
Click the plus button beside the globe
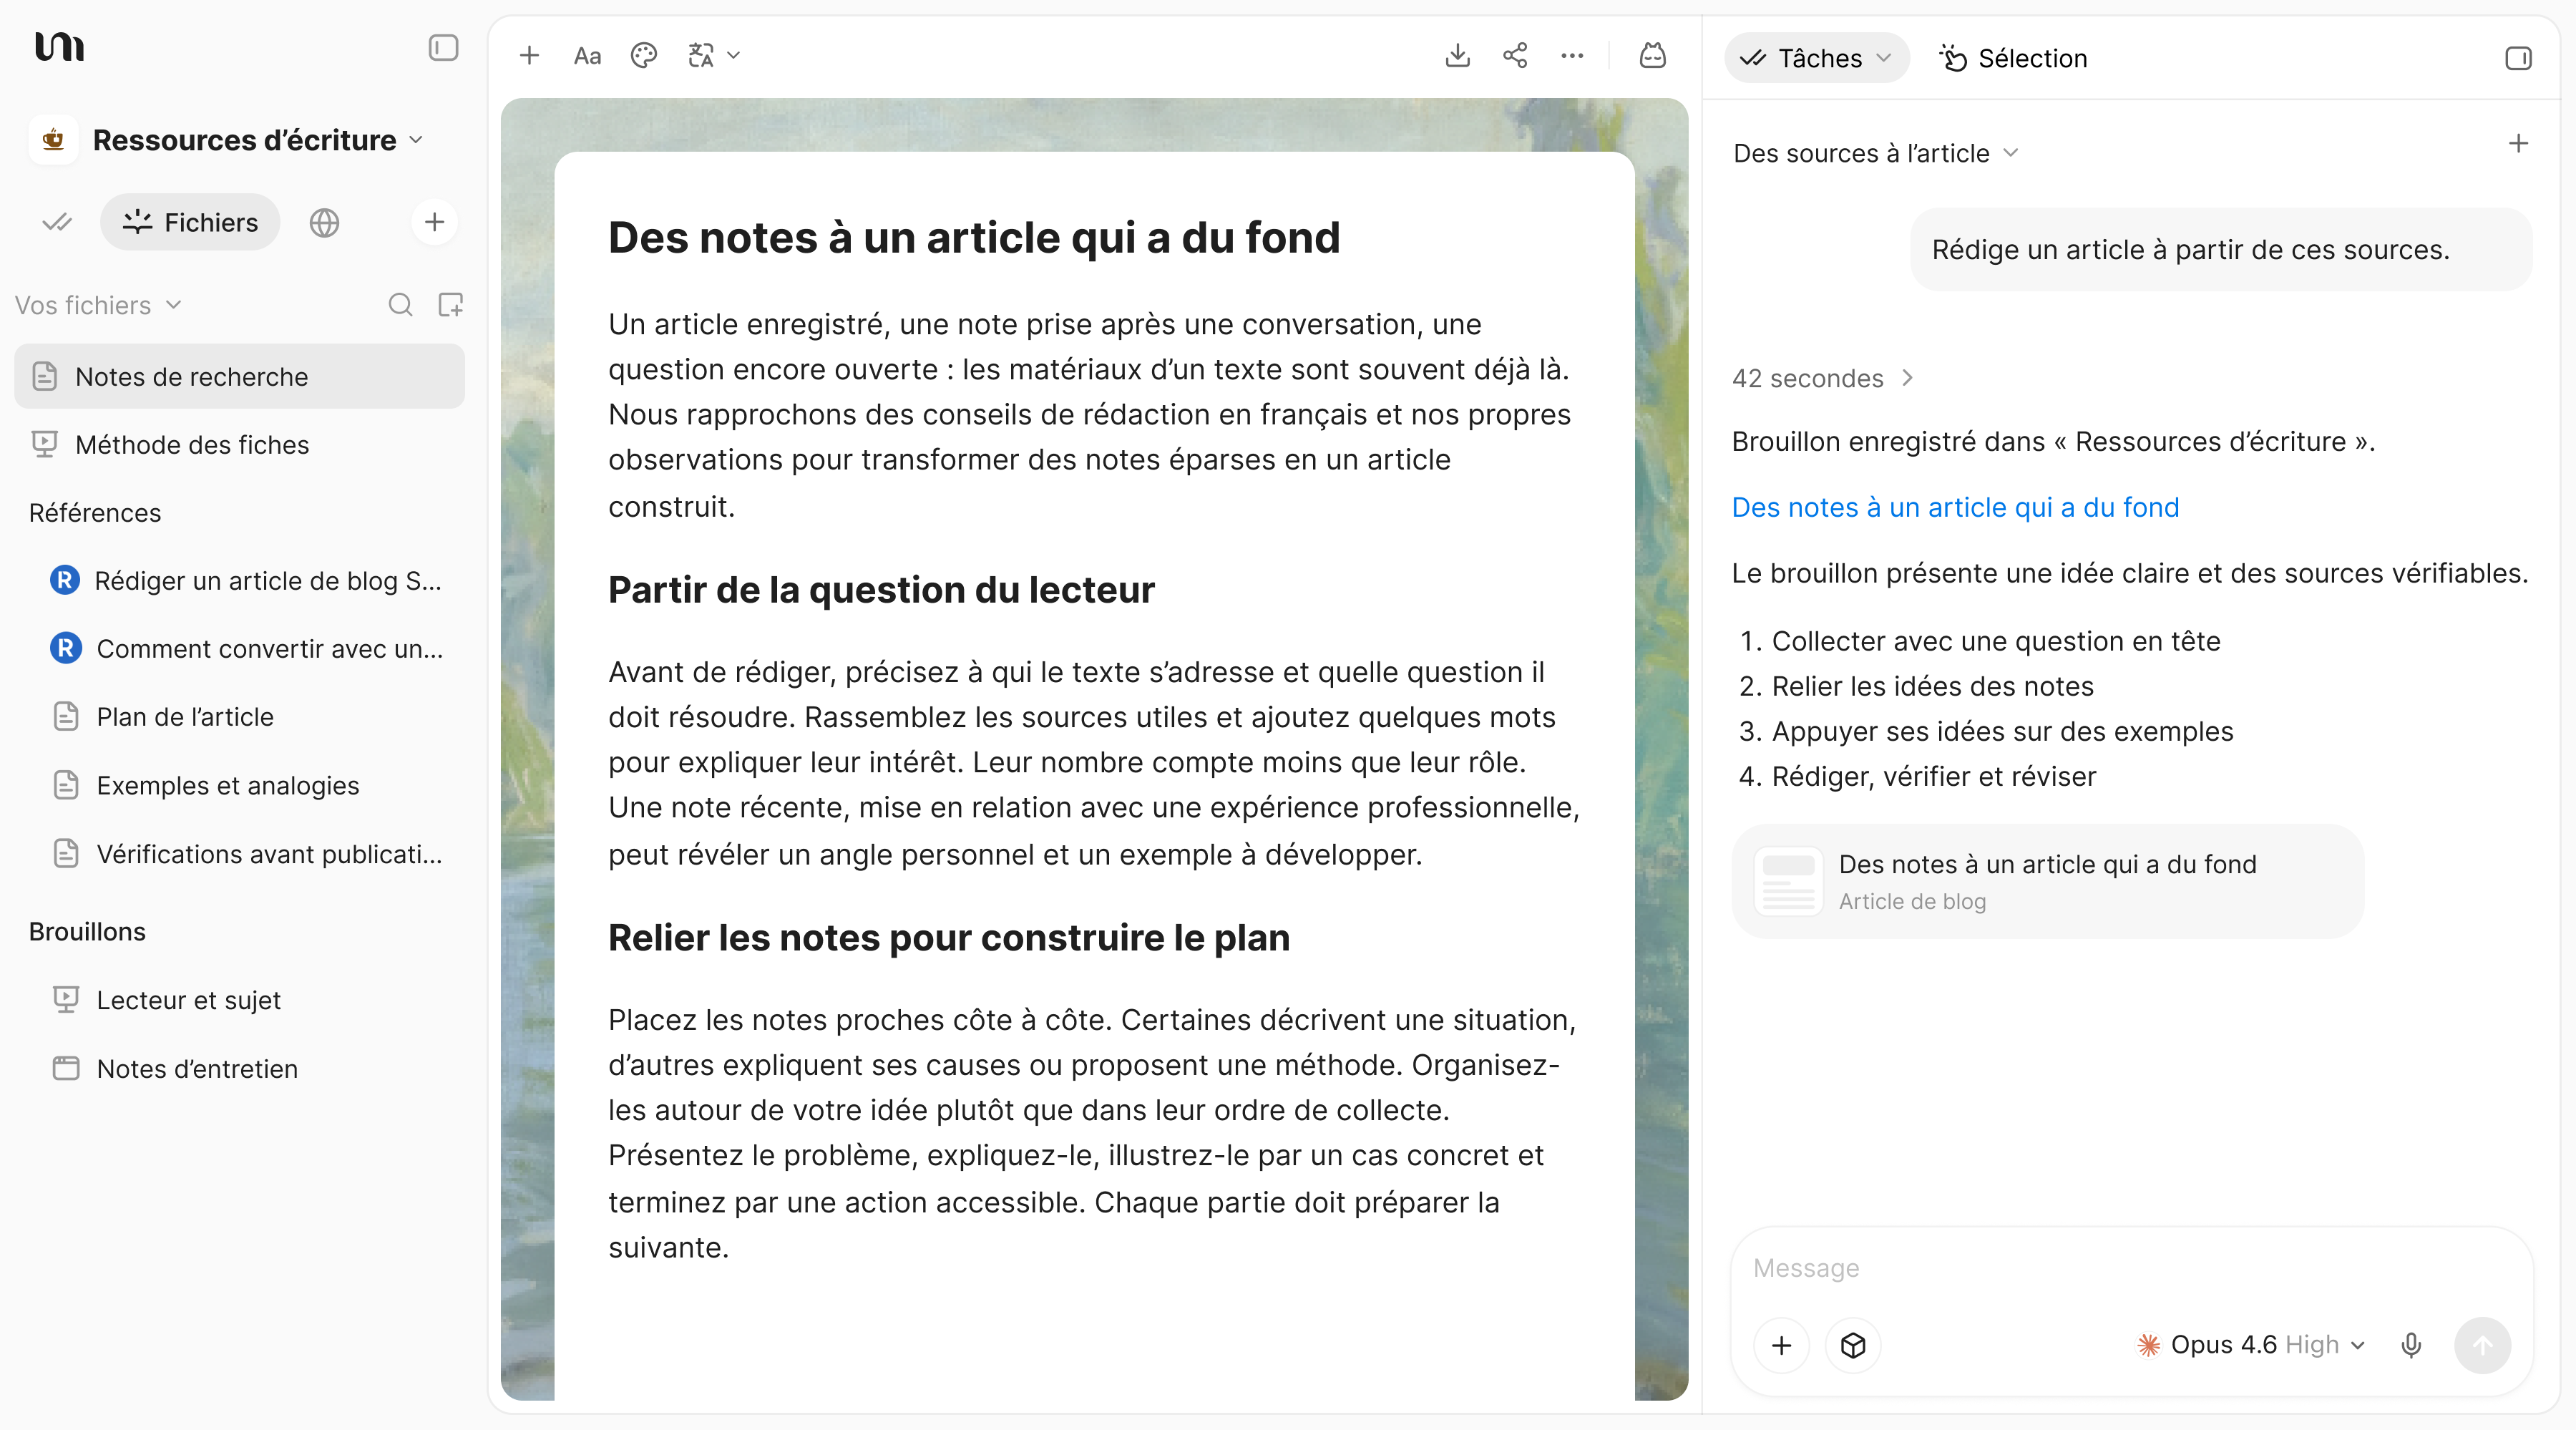coord(434,222)
